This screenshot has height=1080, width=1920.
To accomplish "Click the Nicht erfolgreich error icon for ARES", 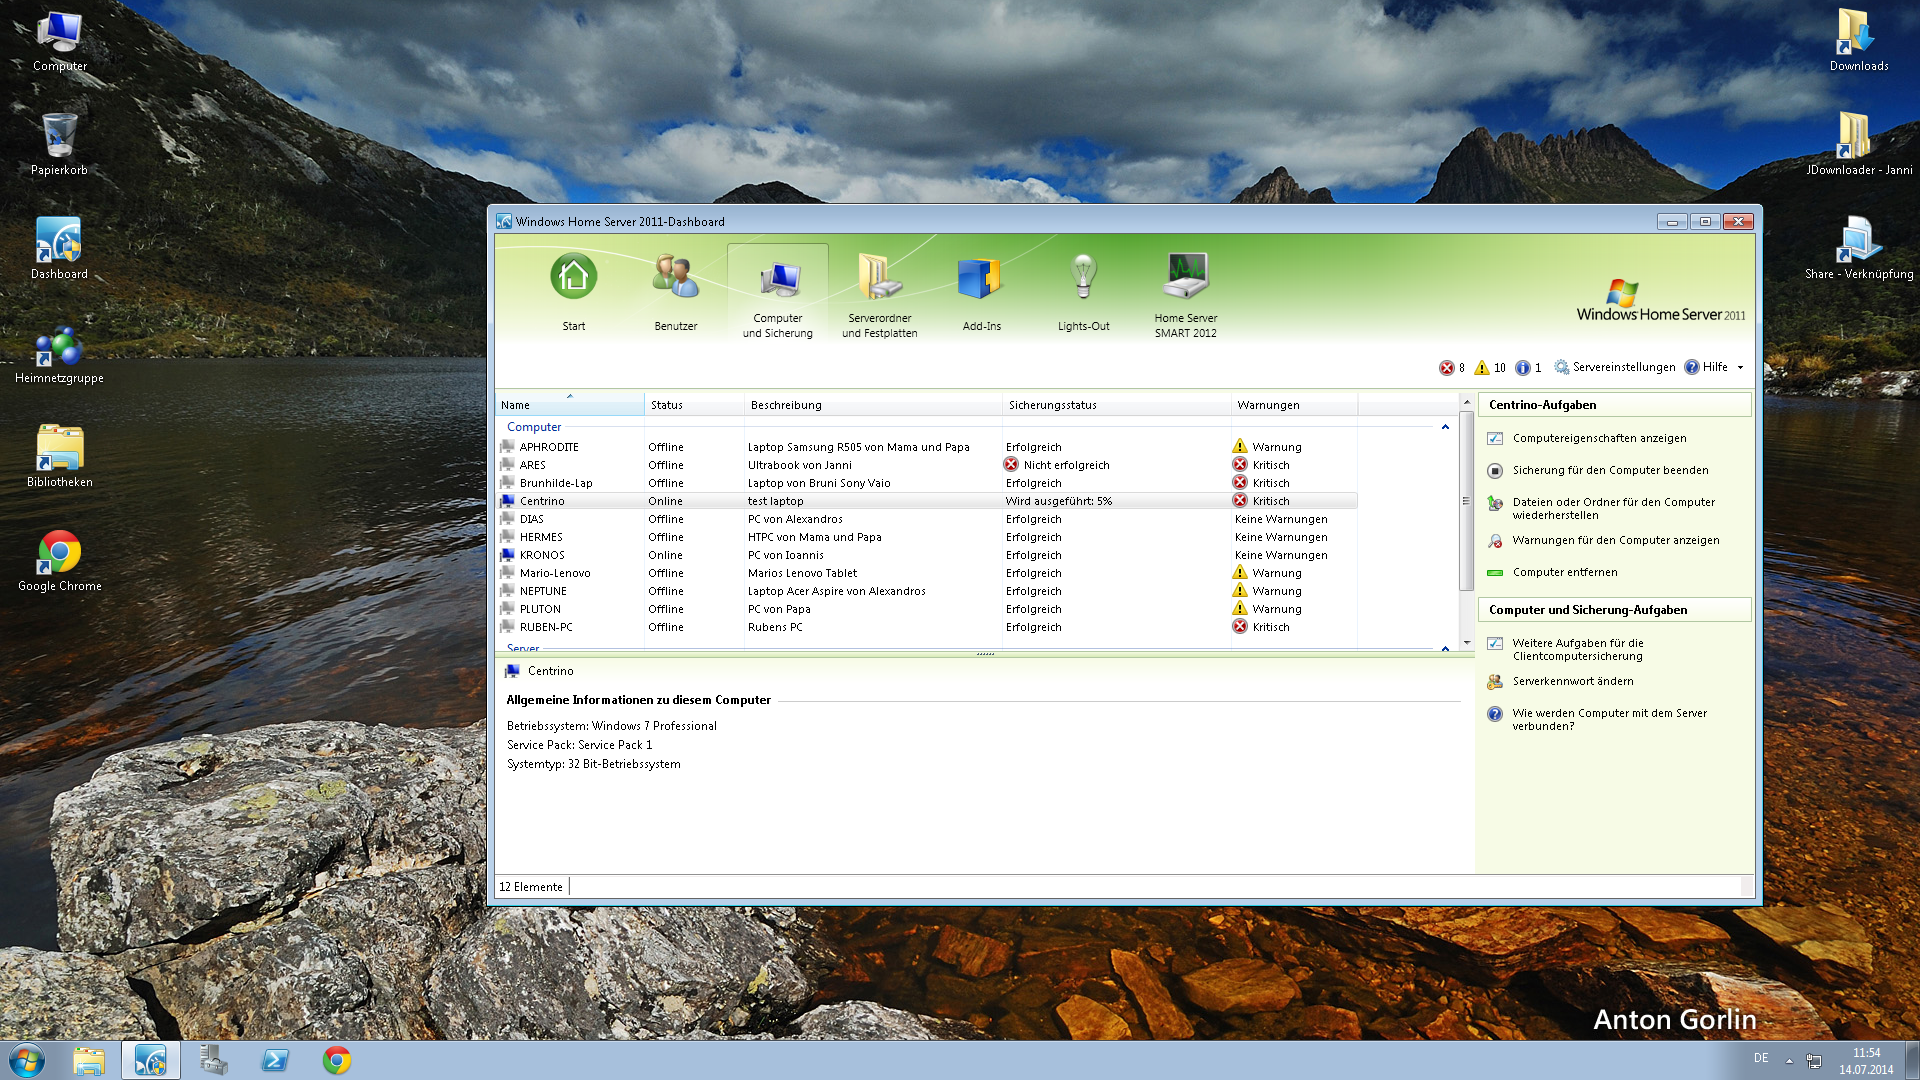I will (1011, 464).
